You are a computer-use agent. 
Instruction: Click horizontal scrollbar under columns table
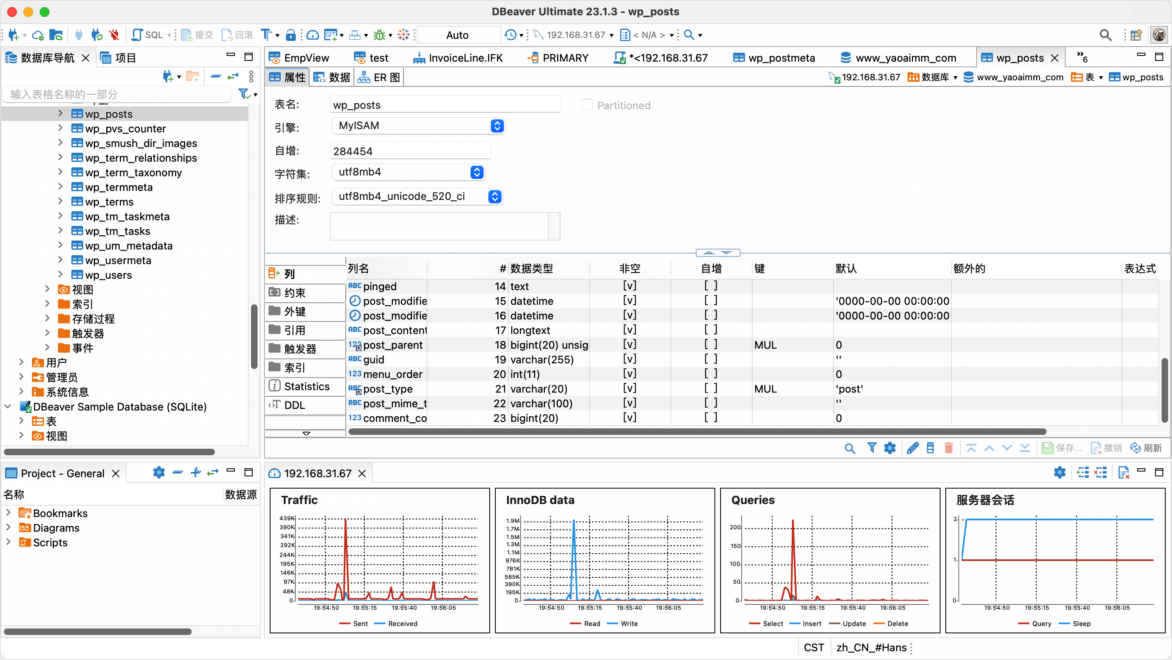click(x=697, y=431)
